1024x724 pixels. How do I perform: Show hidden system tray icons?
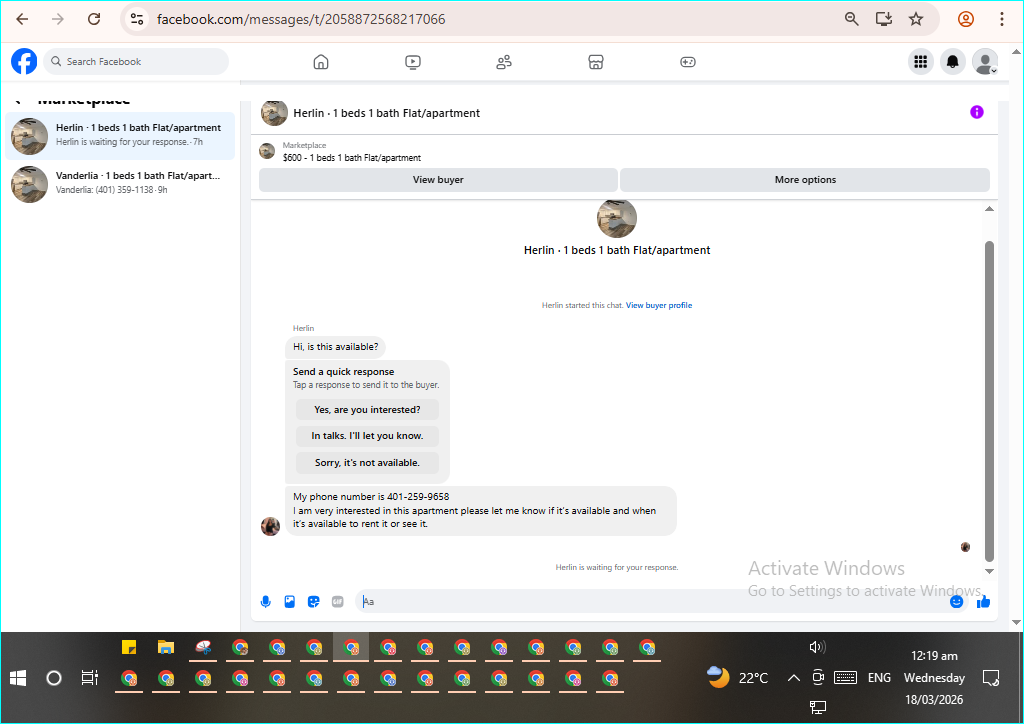pyautogui.click(x=793, y=678)
